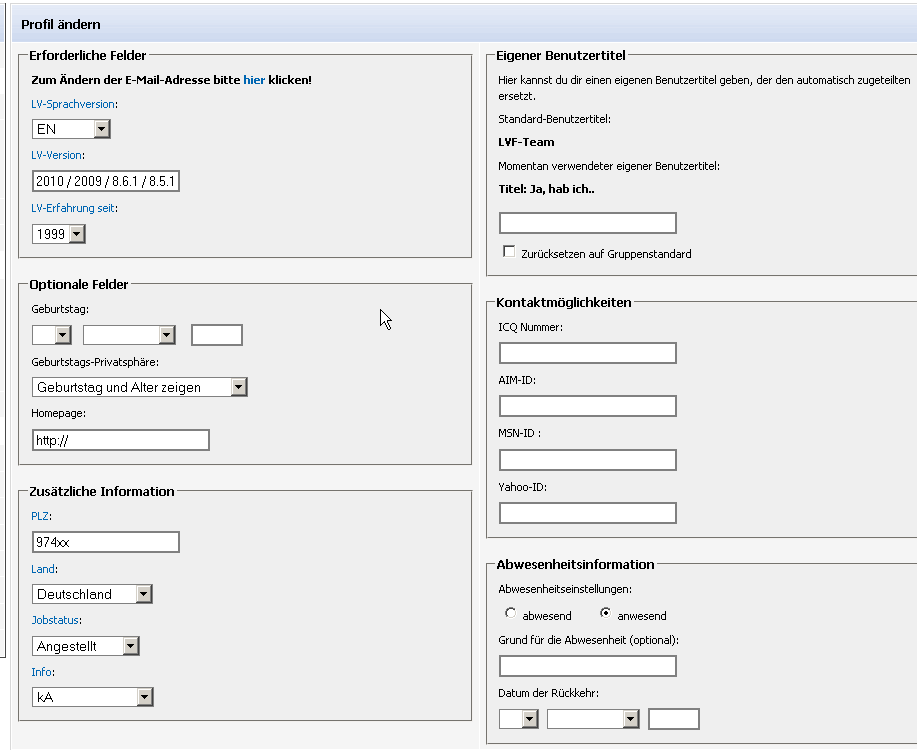Click the Homepage input field
This screenshot has height=750, width=917.
(121, 441)
